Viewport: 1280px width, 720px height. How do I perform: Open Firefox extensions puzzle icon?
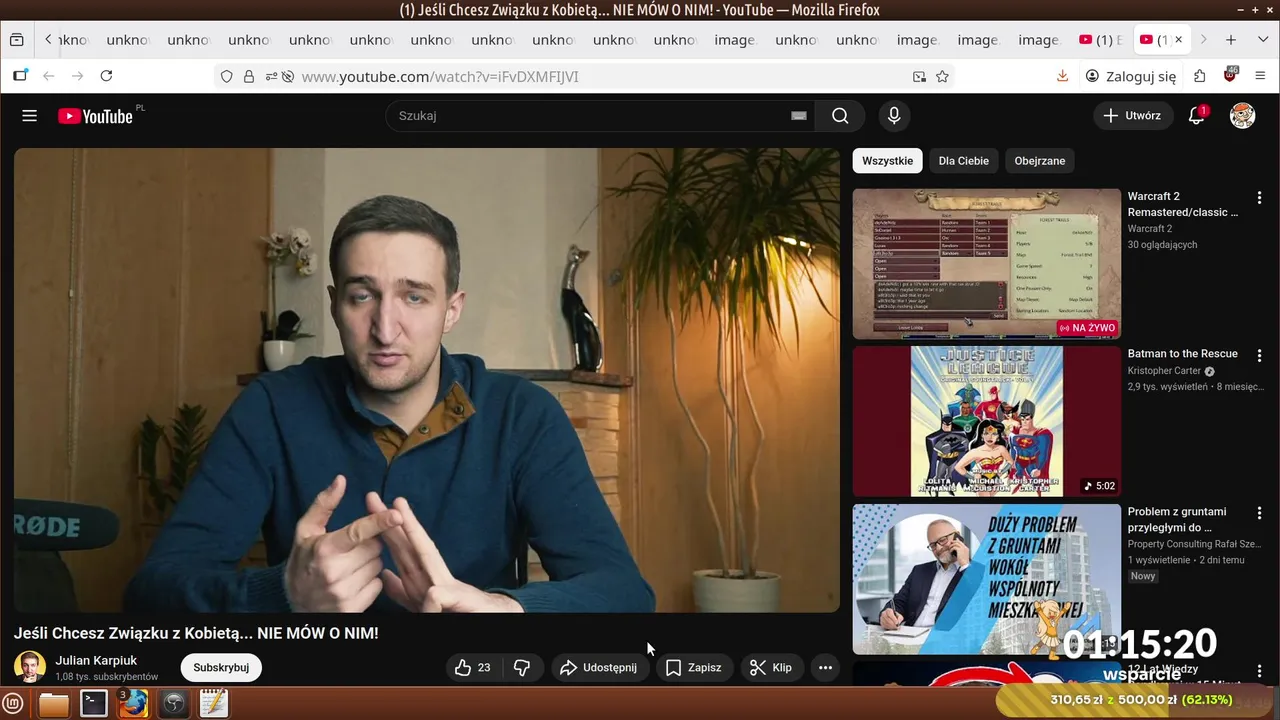click(x=1200, y=76)
